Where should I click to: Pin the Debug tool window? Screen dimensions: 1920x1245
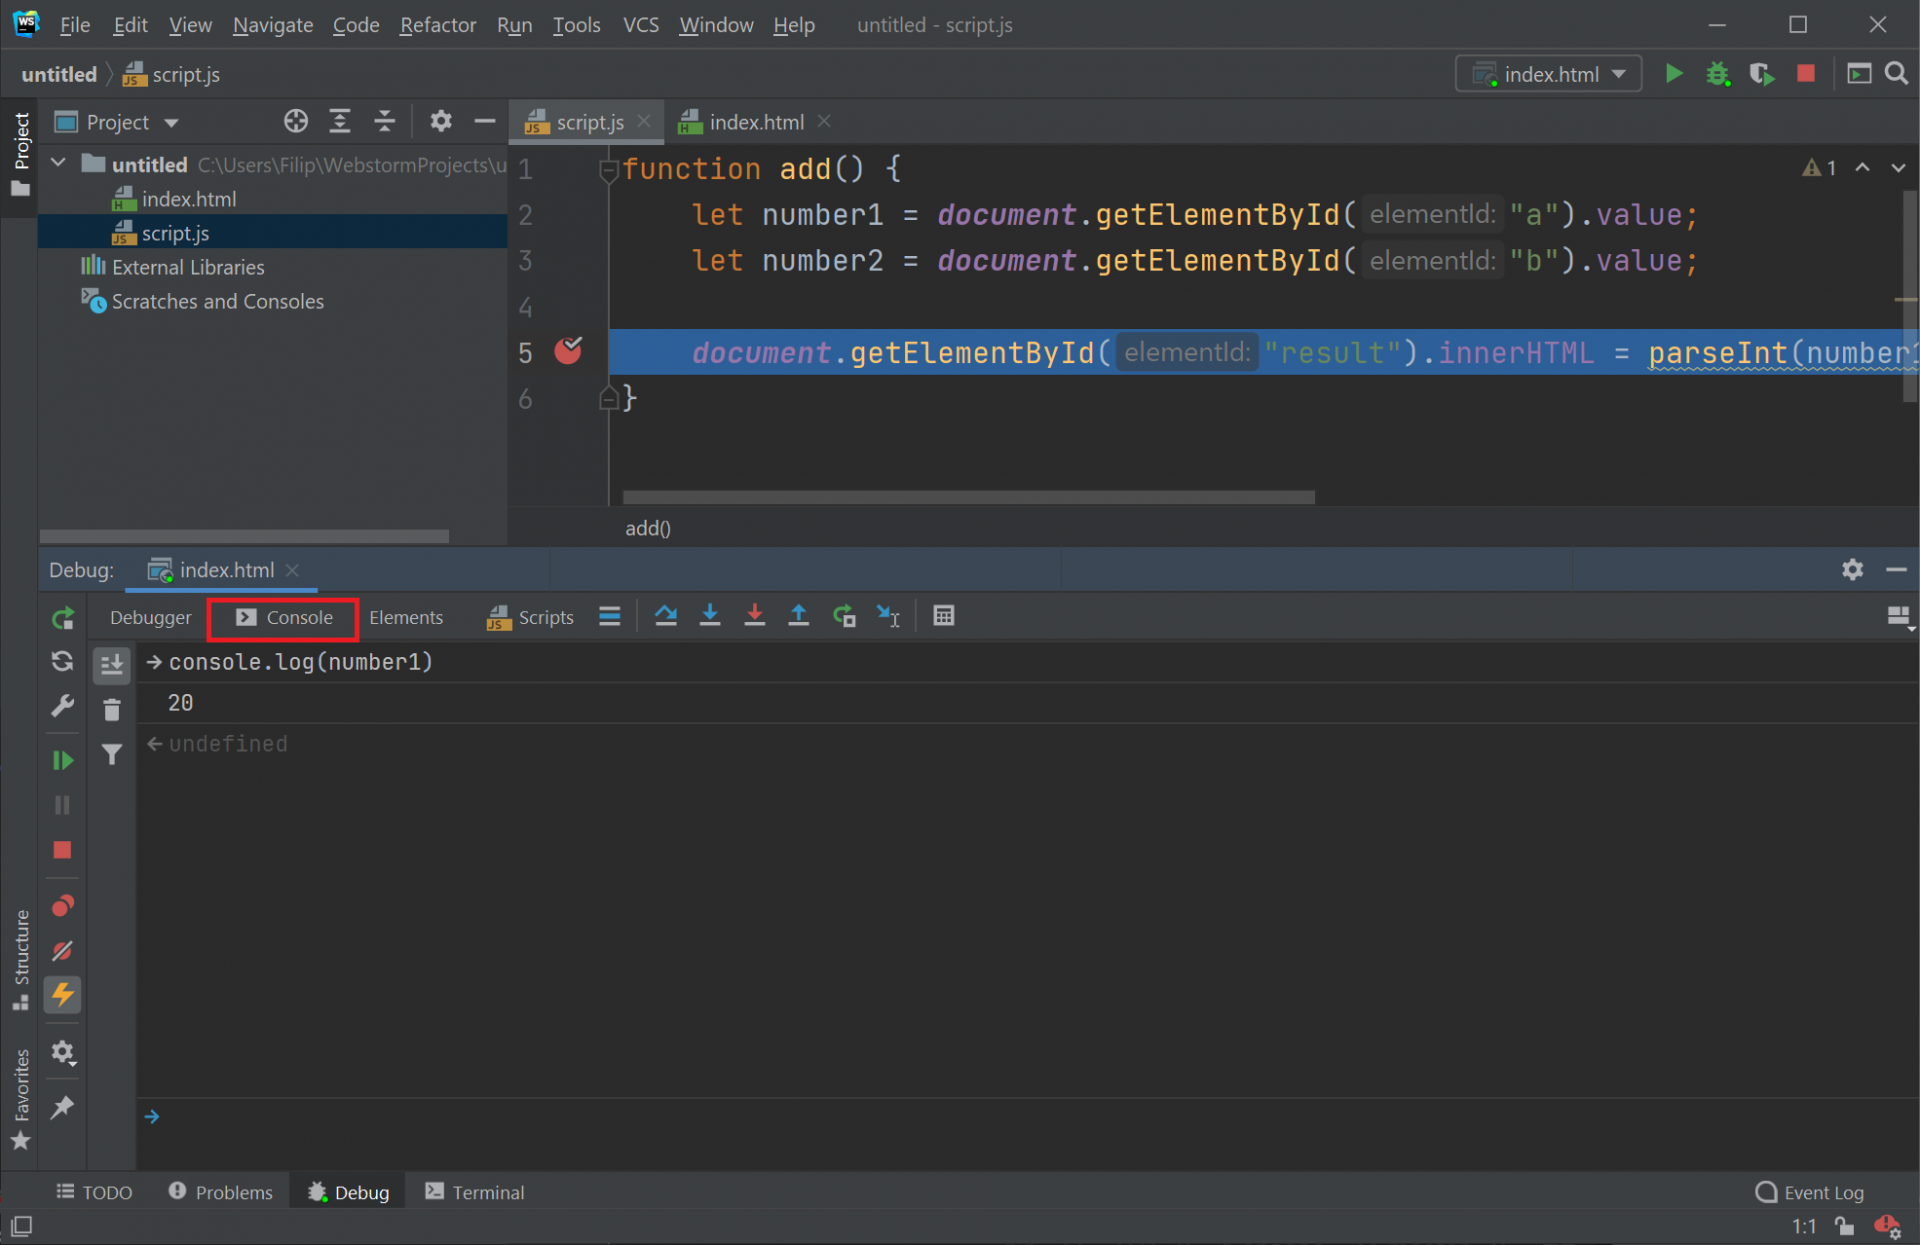pos(62,1108)
